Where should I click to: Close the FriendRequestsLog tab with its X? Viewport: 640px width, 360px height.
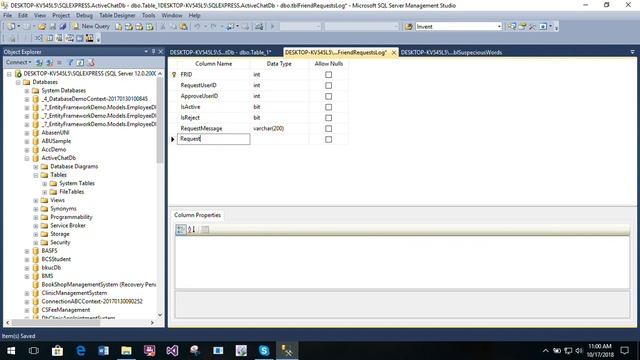(393, 53)
